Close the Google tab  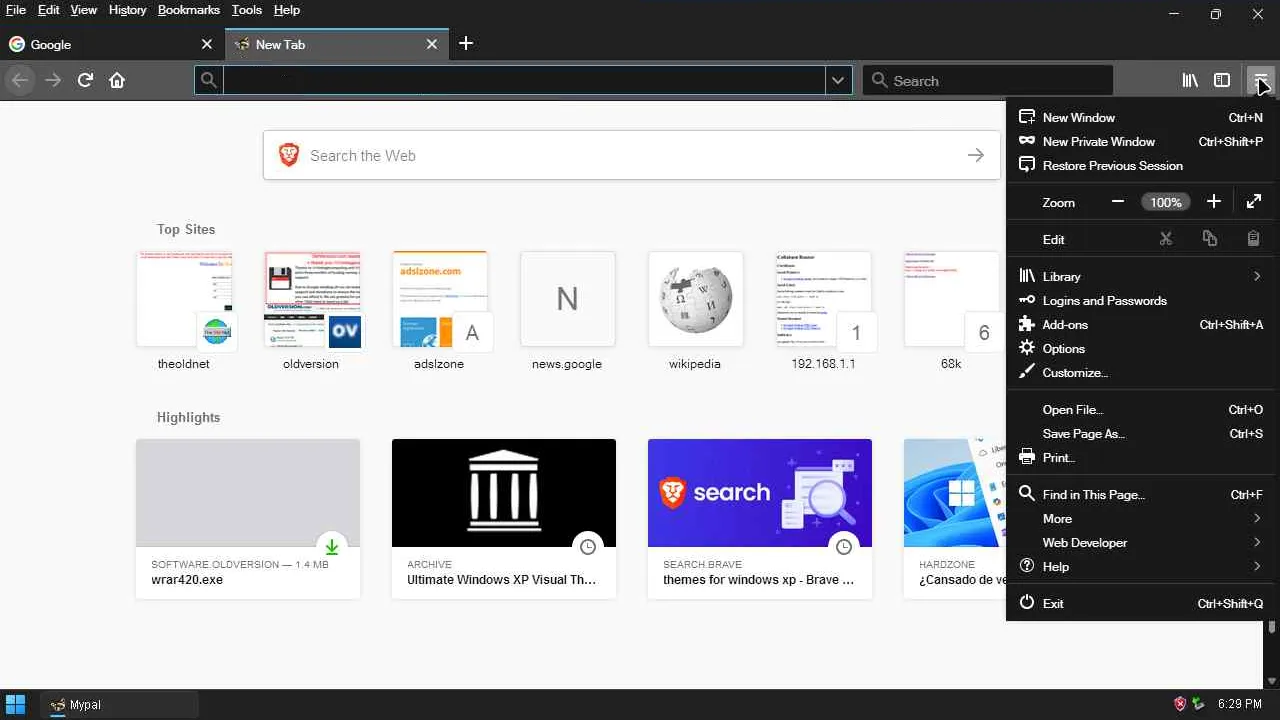207,44
